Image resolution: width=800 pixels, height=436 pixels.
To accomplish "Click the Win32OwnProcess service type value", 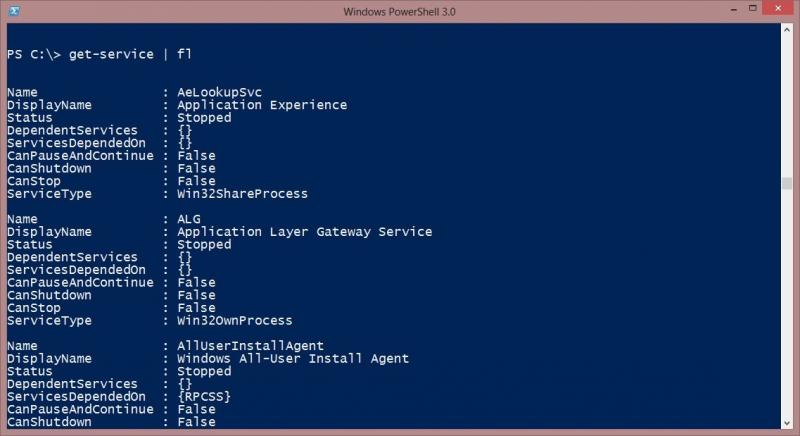I will [x=234, y=321].
